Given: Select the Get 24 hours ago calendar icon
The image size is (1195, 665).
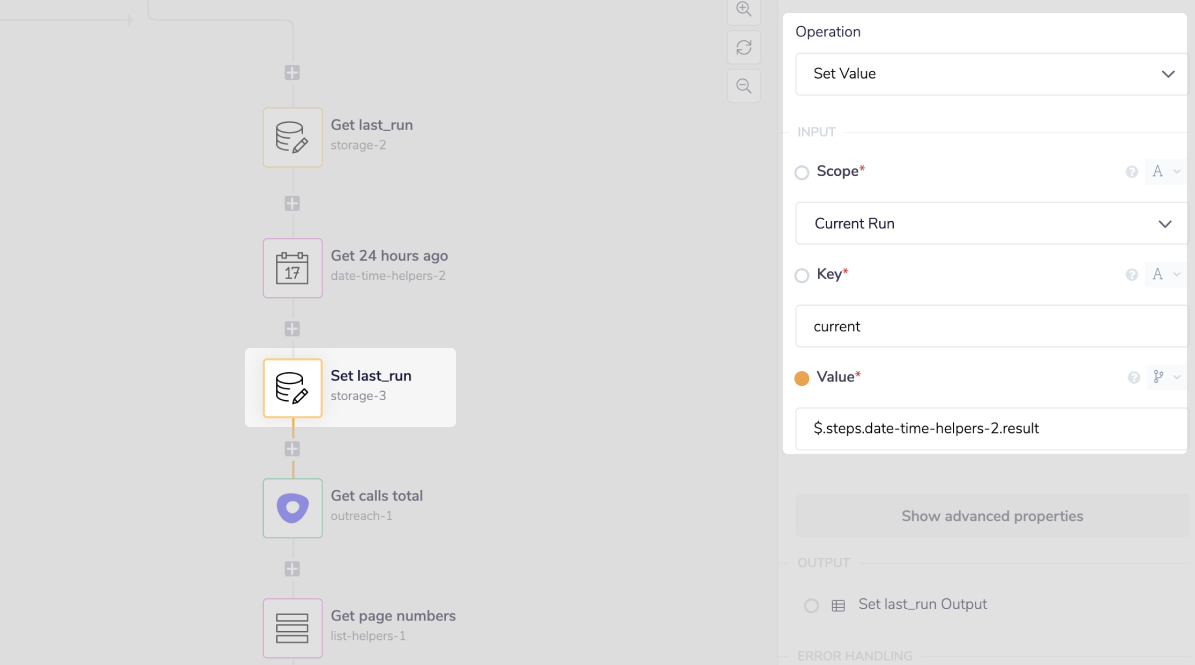Looking at the screenshot, I should pos(292,268).
